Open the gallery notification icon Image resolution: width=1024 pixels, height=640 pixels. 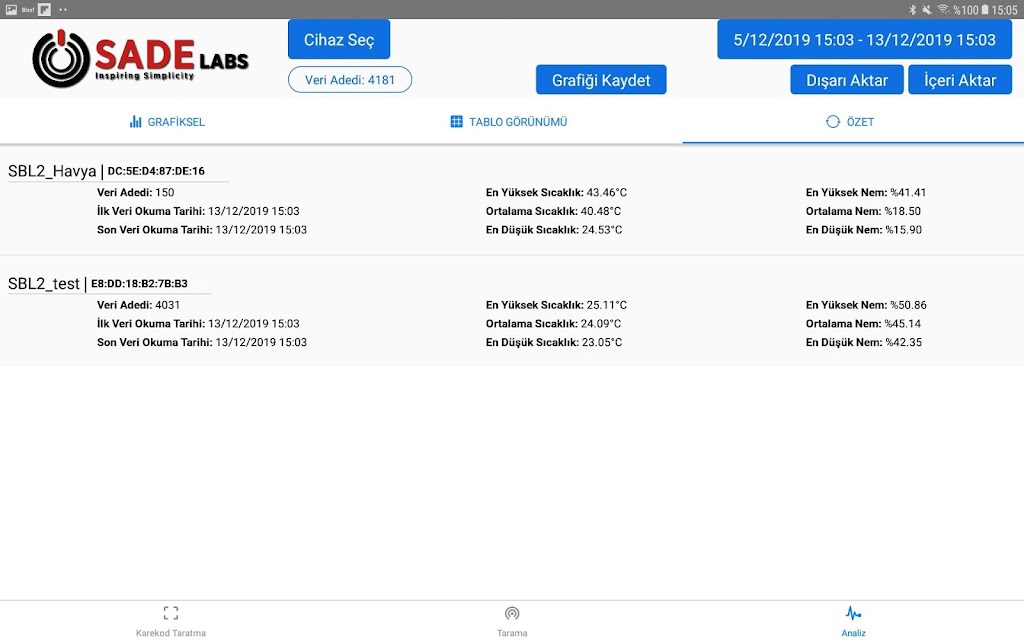pyautogui.click(x=11, y=9)
